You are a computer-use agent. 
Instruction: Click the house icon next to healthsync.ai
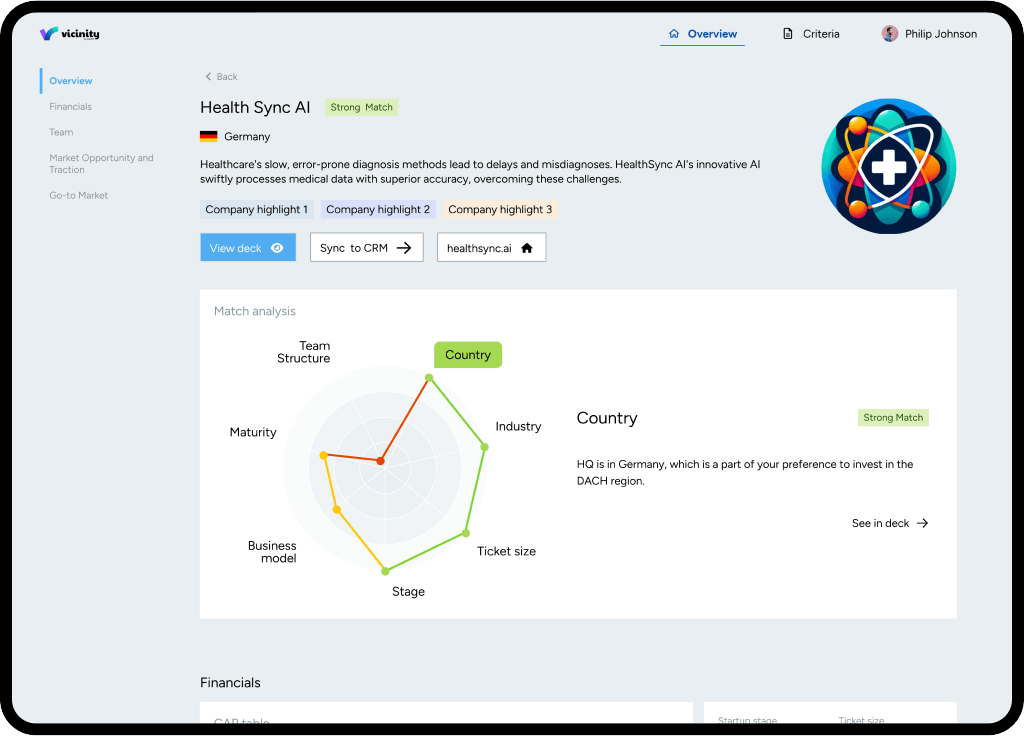coord(527,248)
